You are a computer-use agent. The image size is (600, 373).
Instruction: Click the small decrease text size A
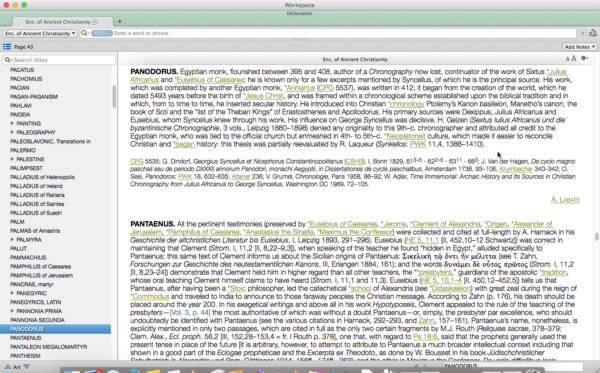(567, 59)
